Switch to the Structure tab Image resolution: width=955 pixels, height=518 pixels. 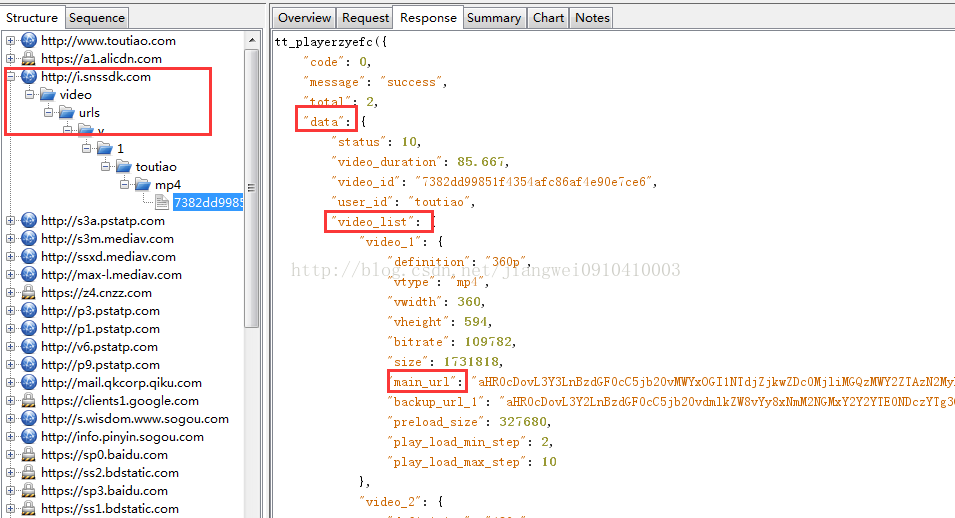click(x=32, y=18)
